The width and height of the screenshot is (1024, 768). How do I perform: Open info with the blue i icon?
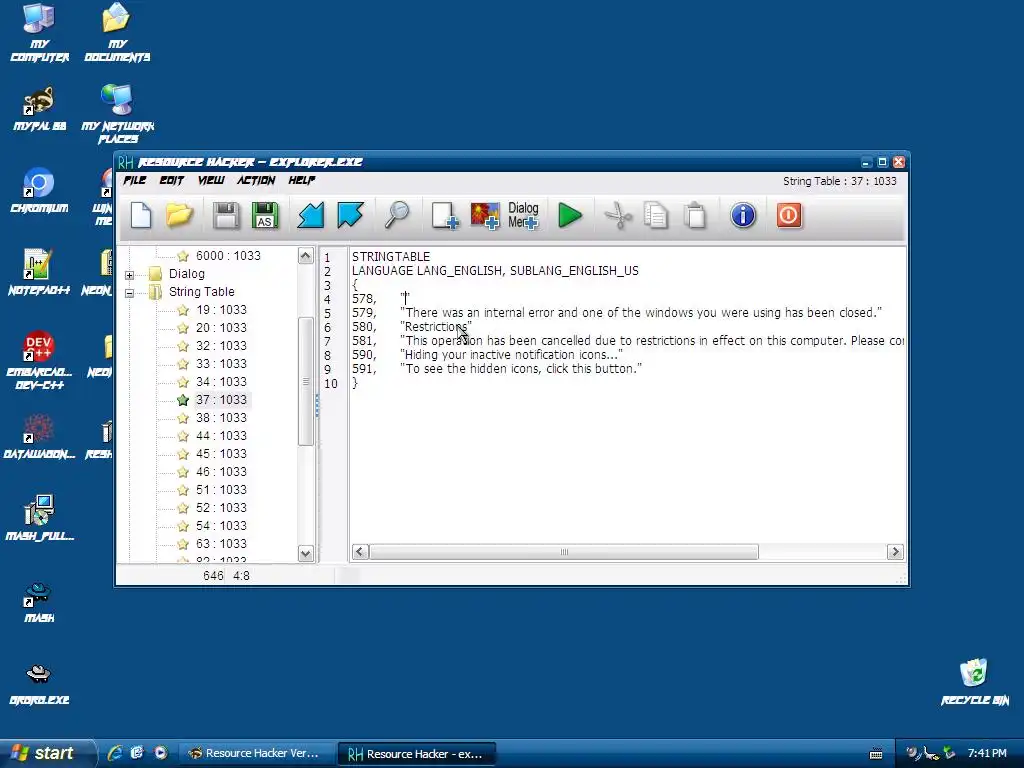pyautogui.click(x=743, y=215)
